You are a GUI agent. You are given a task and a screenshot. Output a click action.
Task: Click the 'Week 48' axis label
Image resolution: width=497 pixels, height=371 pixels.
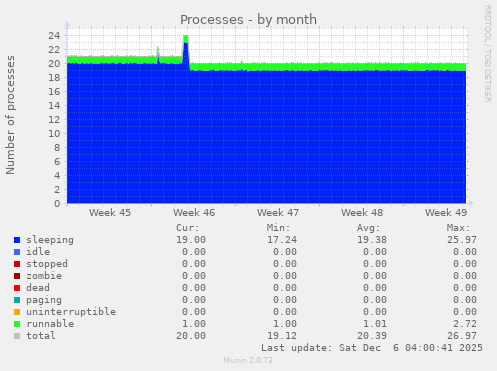[362, 213]
